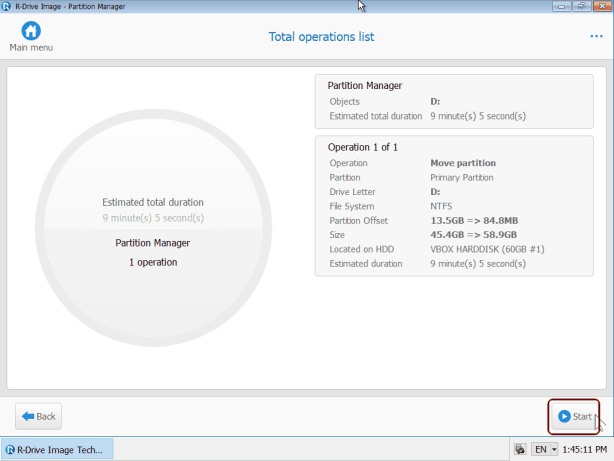Image resolution: width=614 pixels, height=461 pixels.
Task: Close the Partition Manager window
Action: [602, 6]
